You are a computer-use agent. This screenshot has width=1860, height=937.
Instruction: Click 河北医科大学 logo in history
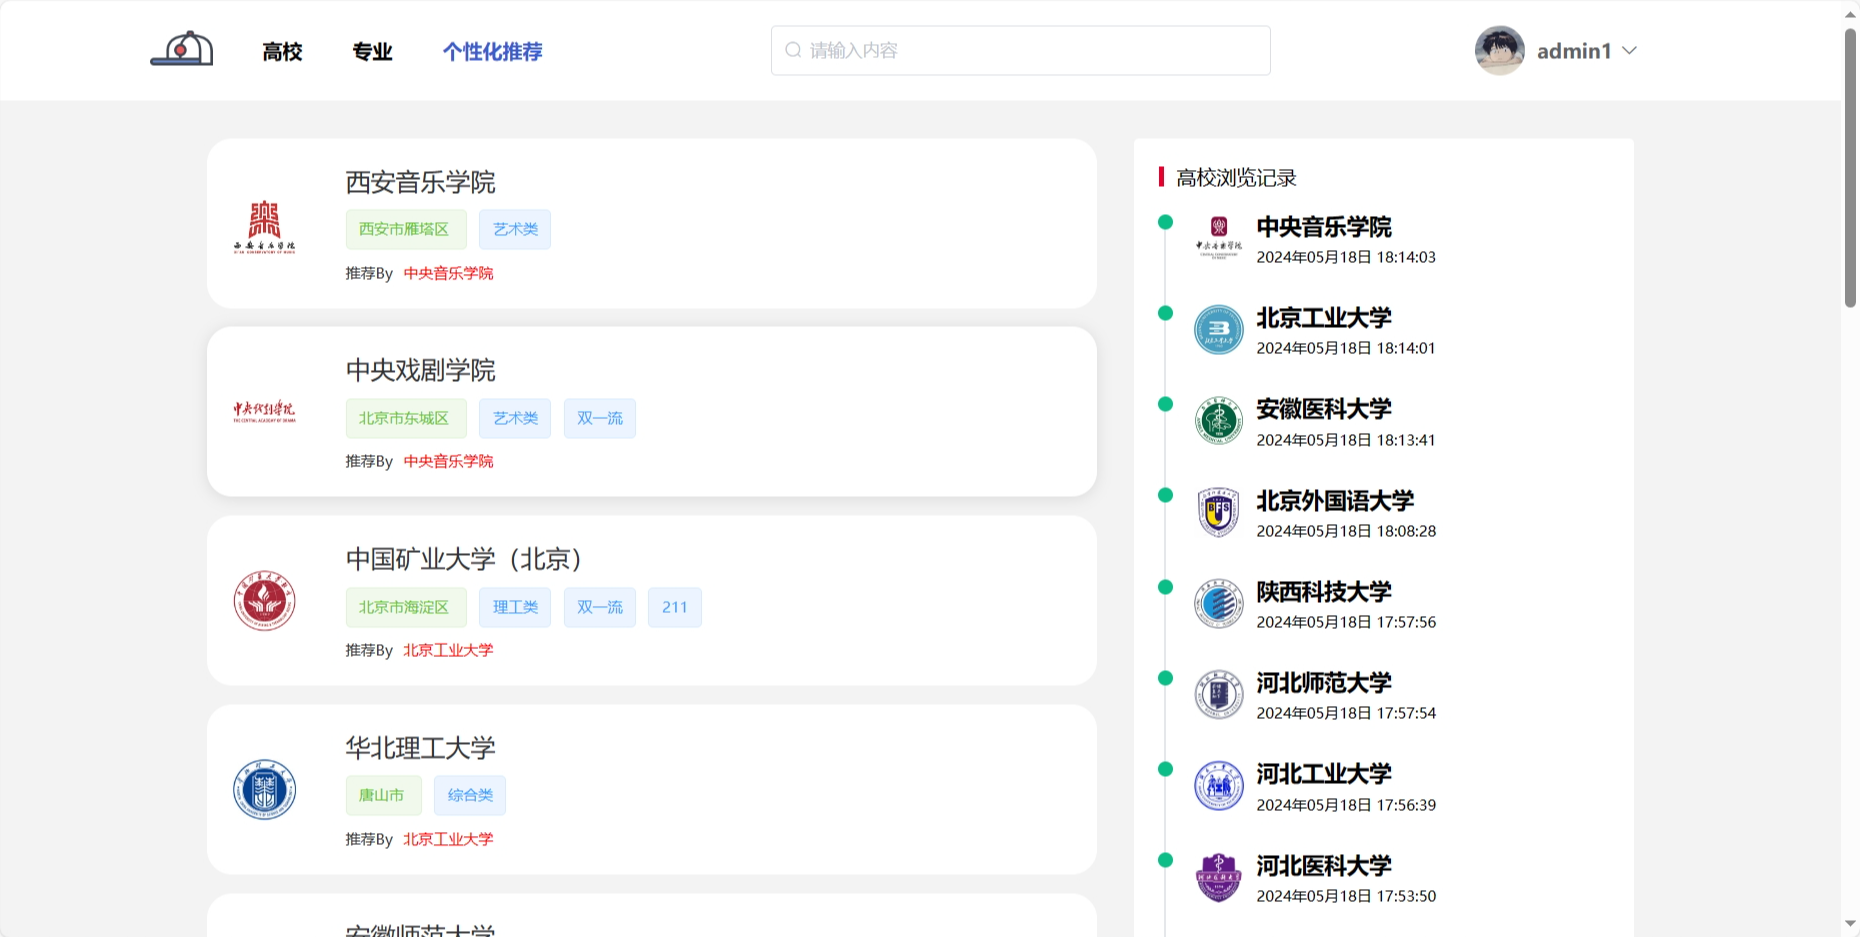pyautogui.click(x=1218, y=877)
